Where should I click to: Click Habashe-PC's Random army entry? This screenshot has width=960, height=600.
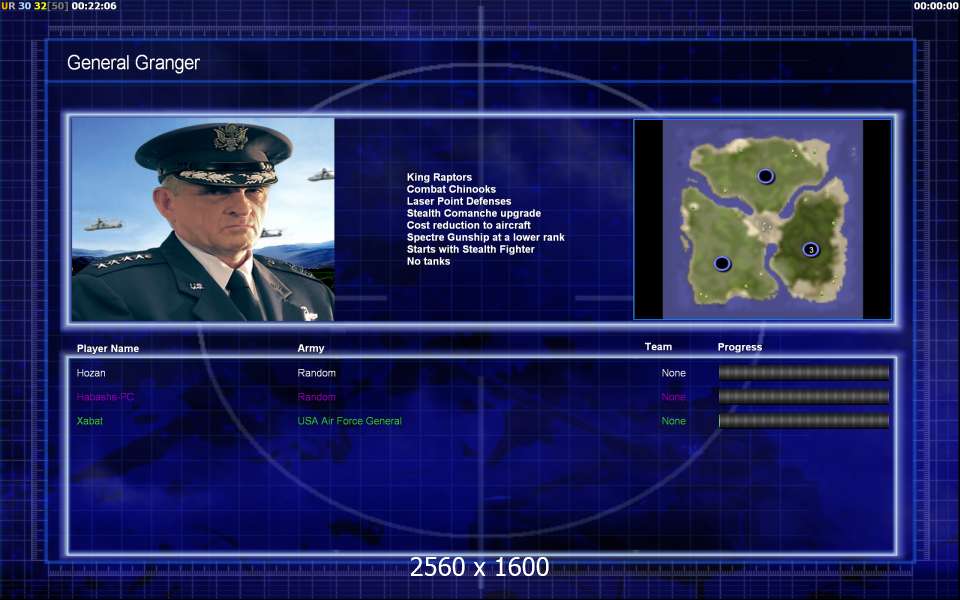pyautogui.click(x=317, y=397)
